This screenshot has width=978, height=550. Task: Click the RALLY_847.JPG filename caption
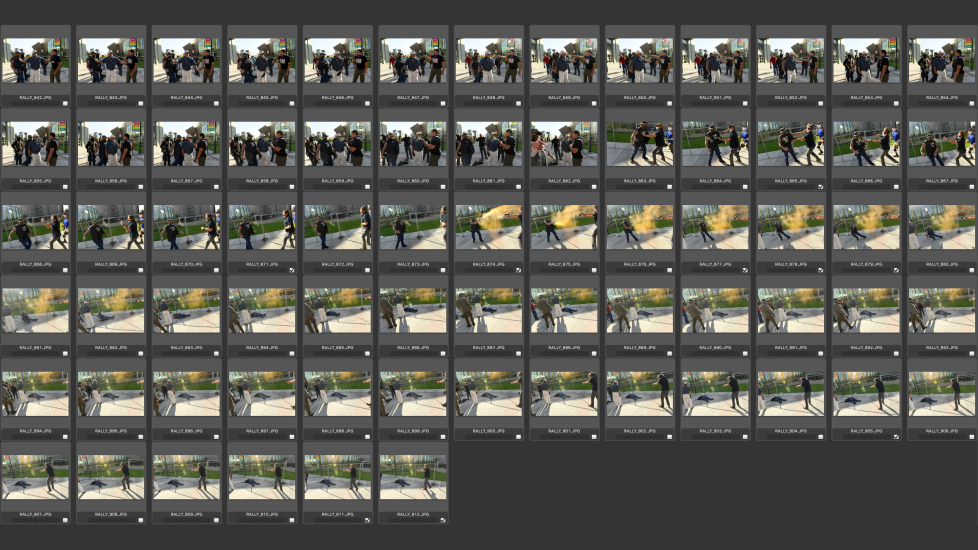click(413, 98)
